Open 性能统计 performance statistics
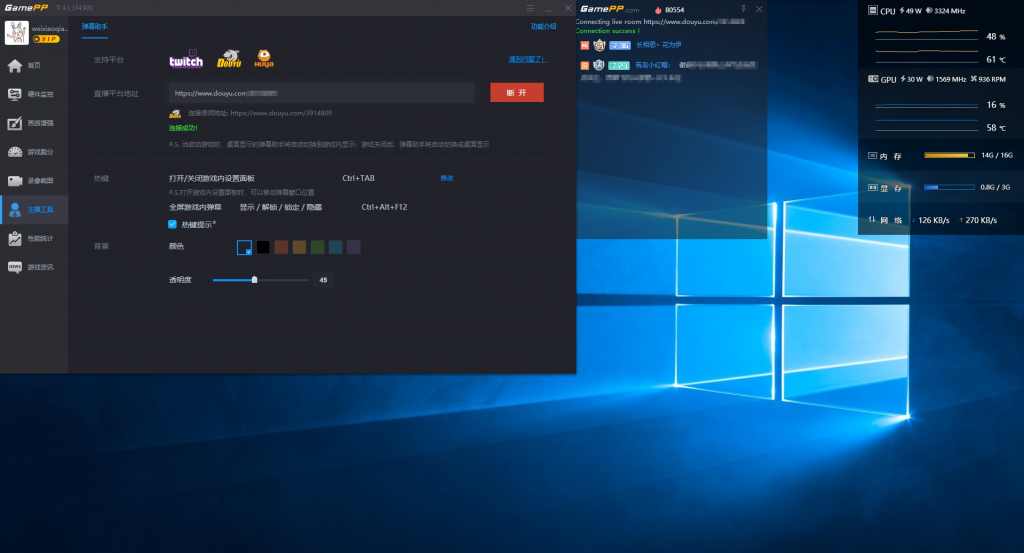 point(33,239)
